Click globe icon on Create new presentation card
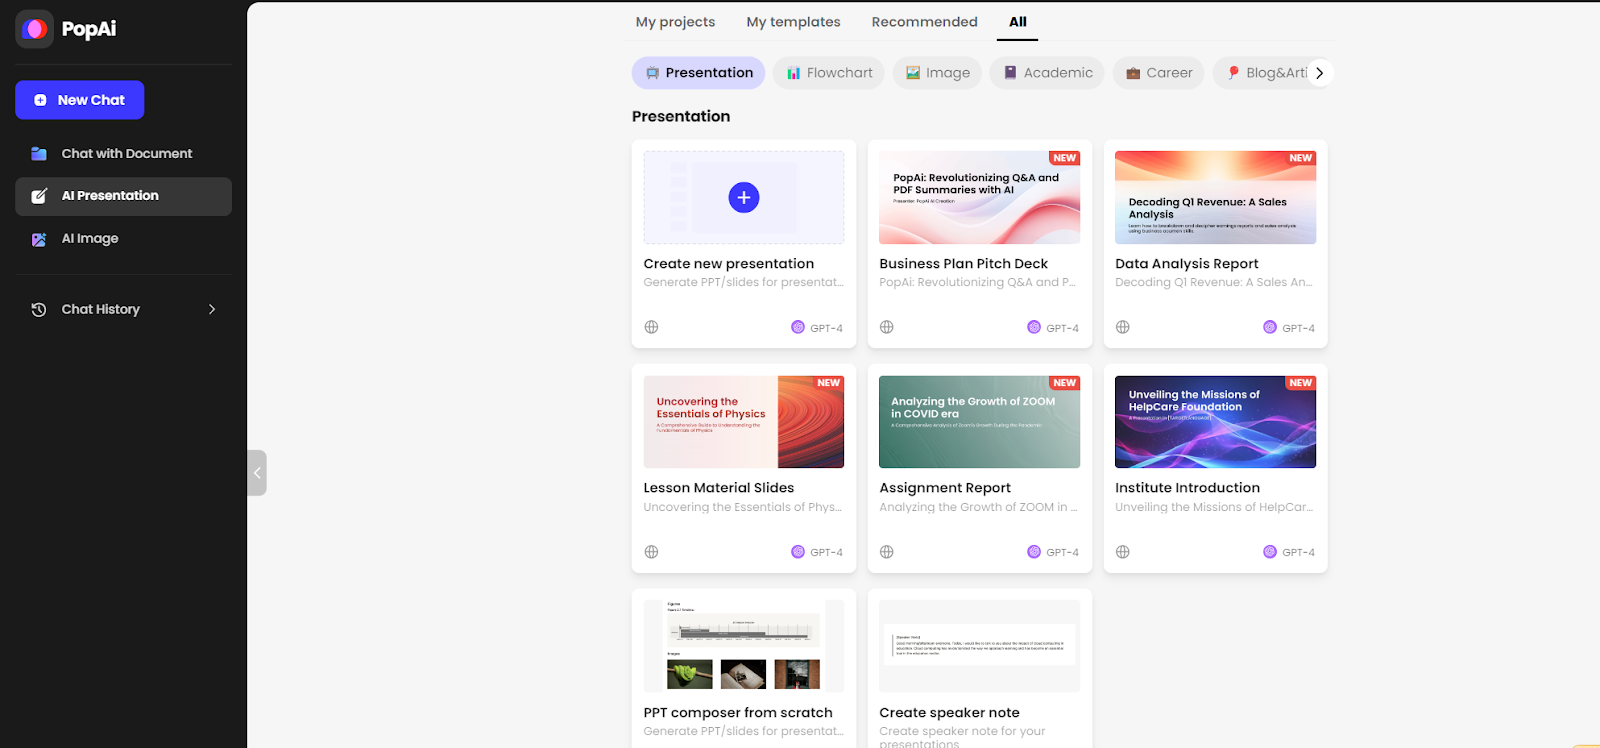This screenshot has height=748, width=1600. [651, 327]
